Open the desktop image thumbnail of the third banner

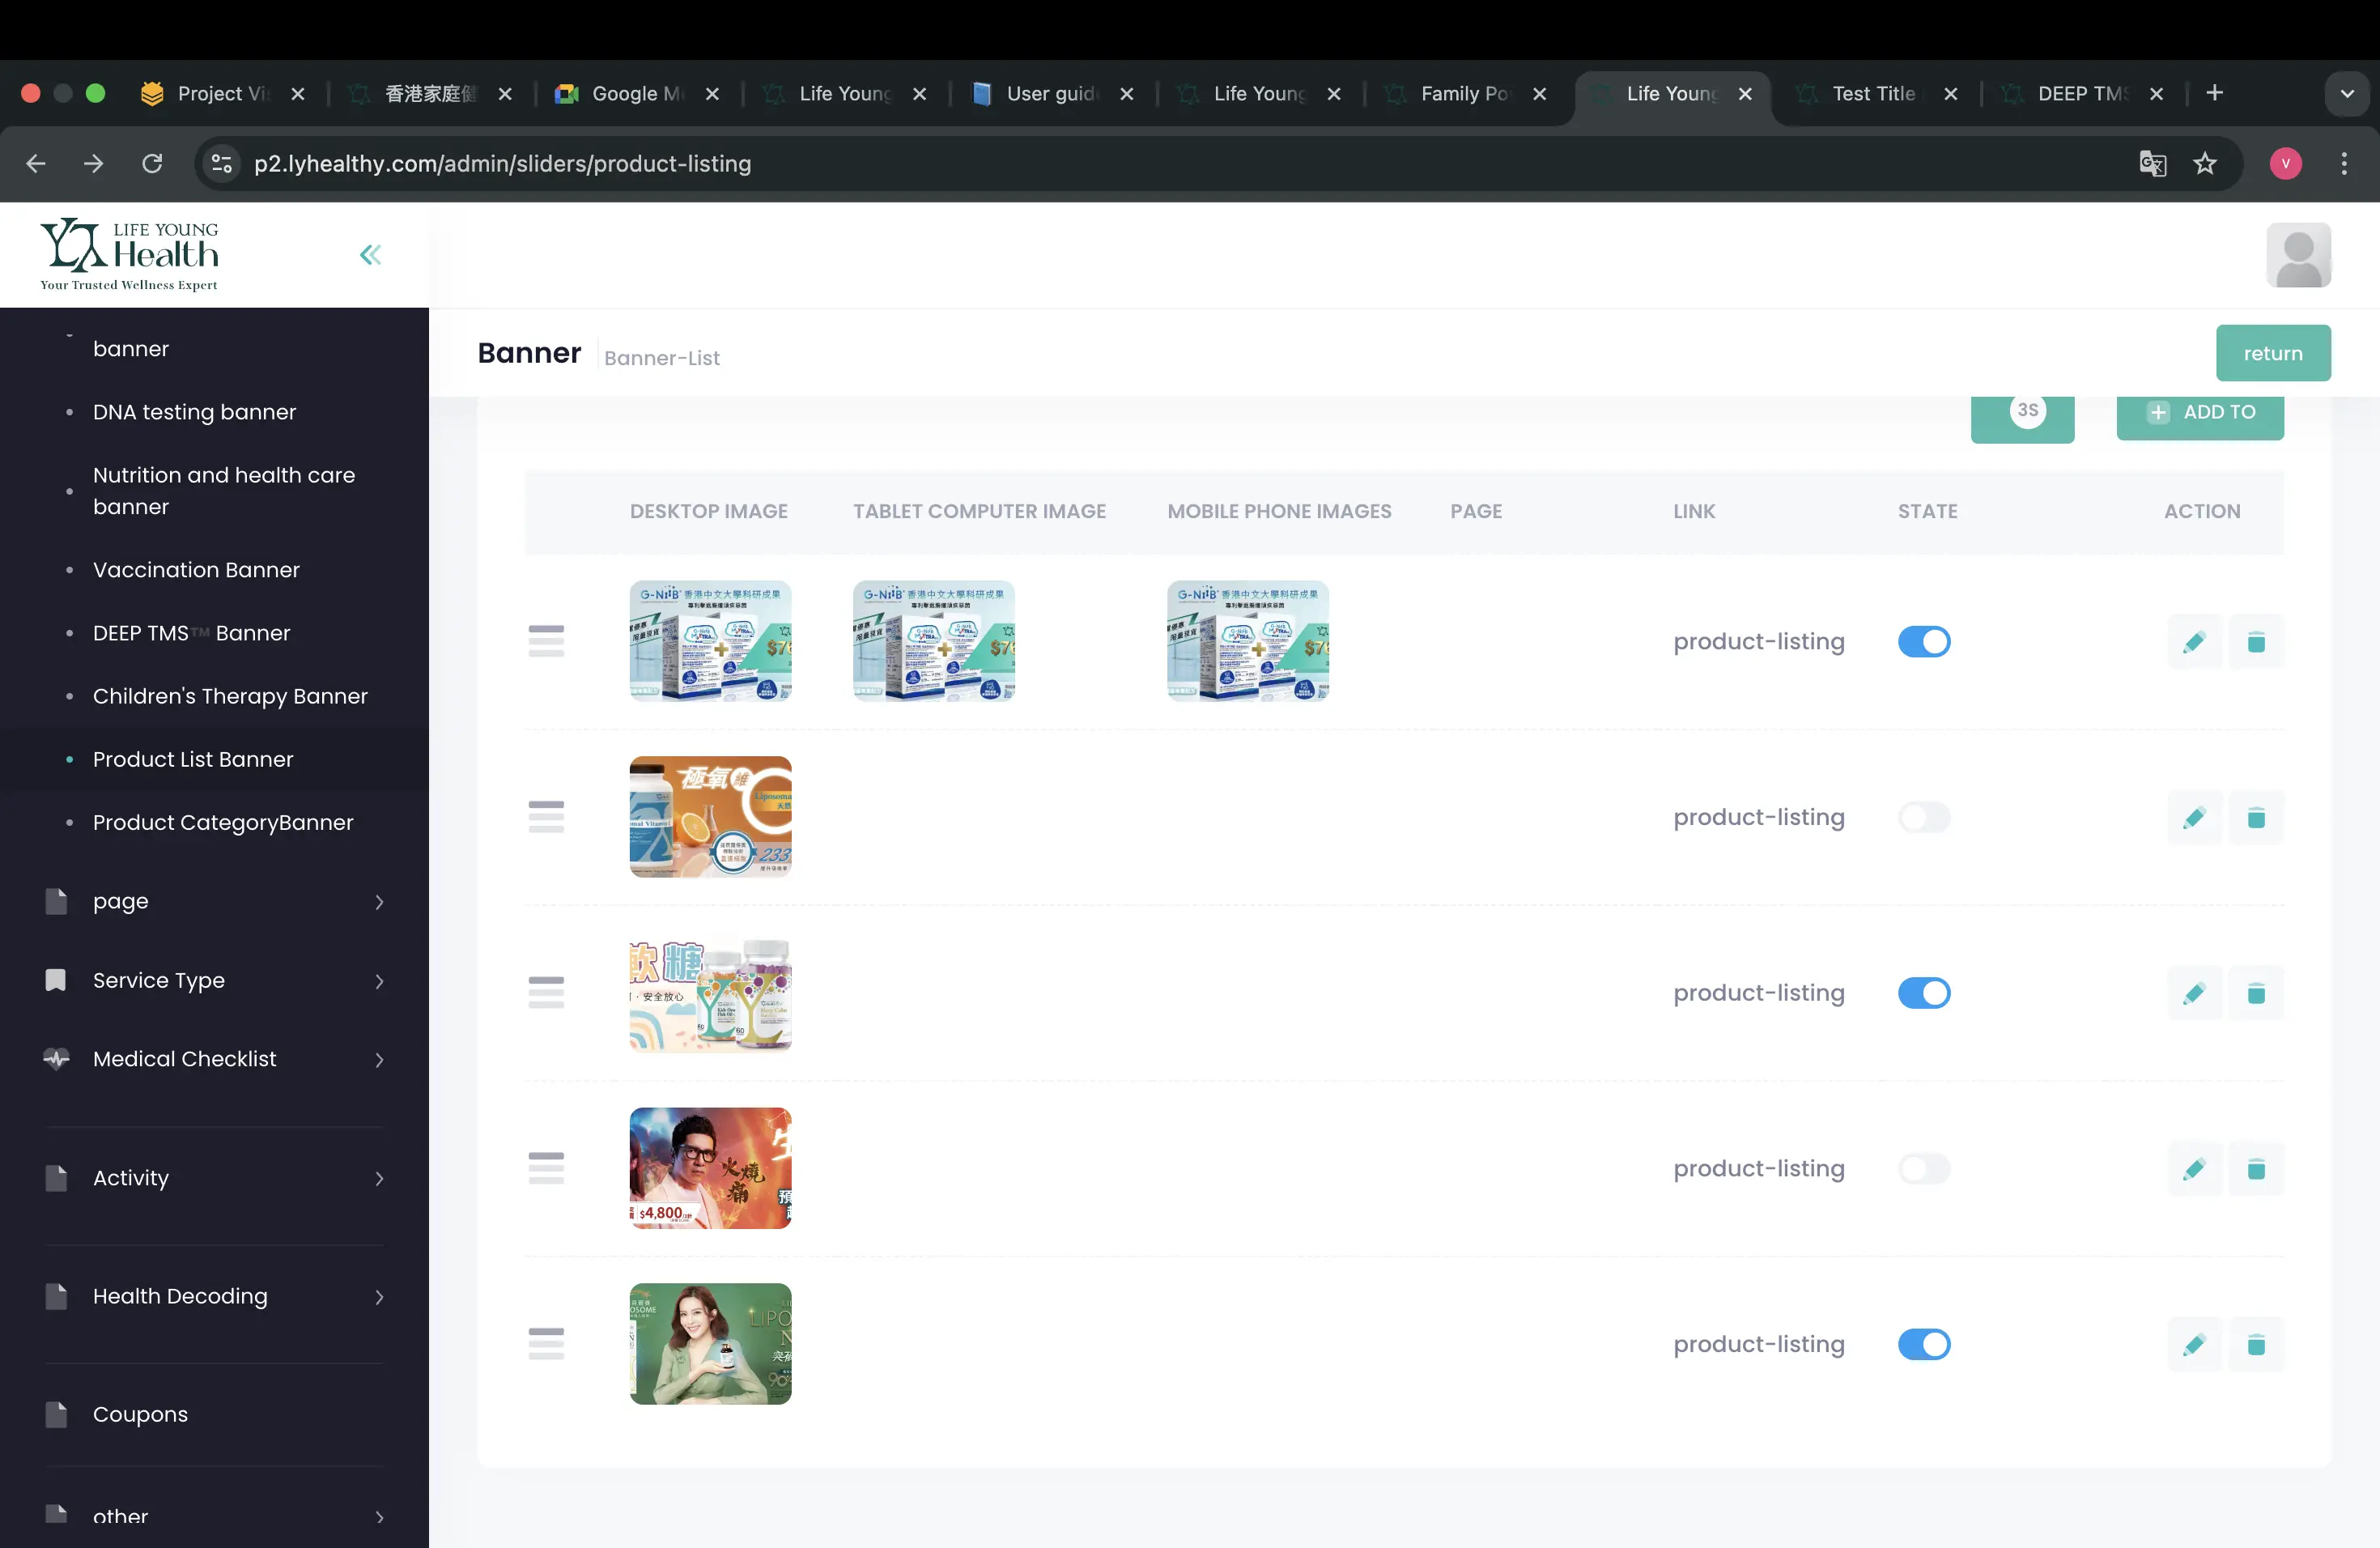(710, 993)
